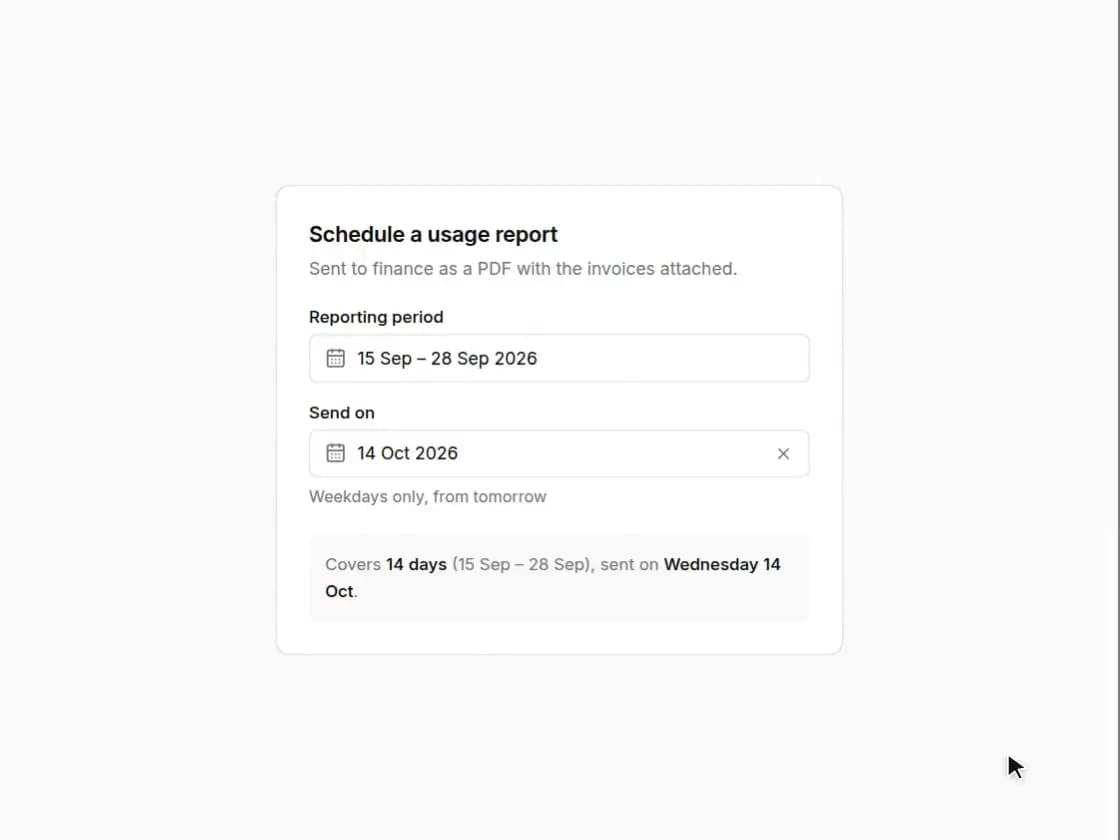Click the "sent on" text in summary

[629, 564]
